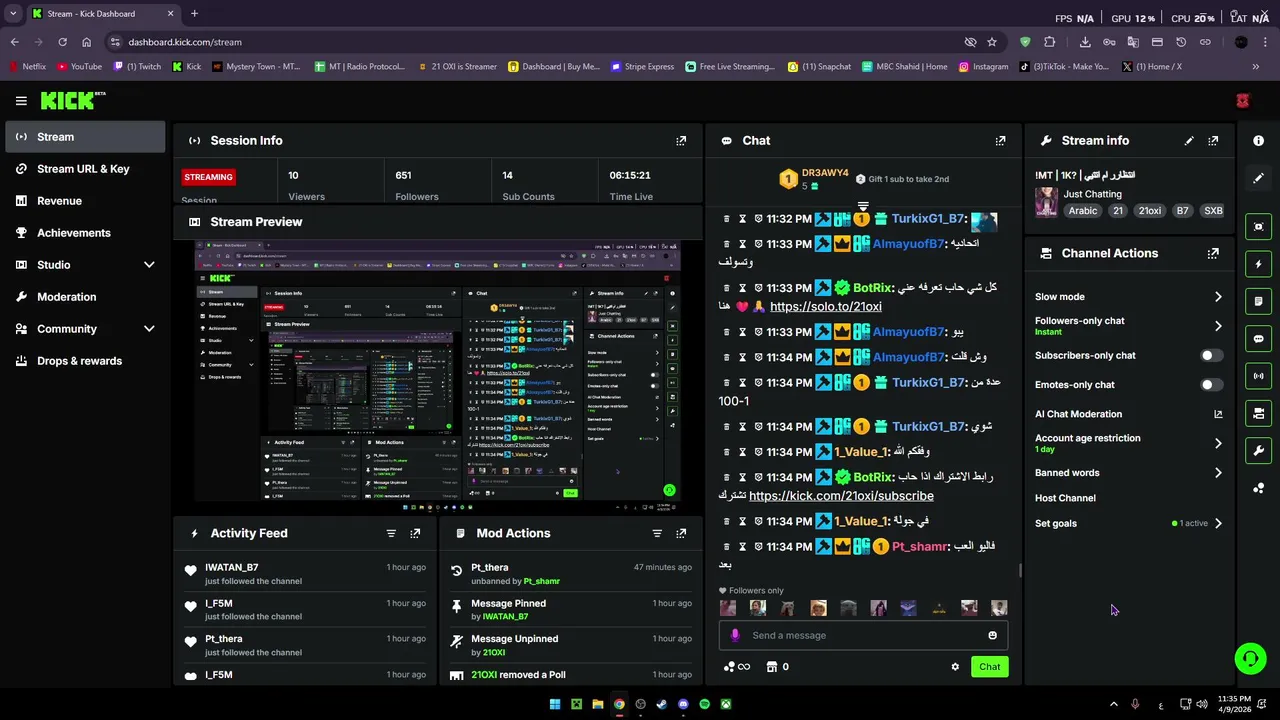The image size is (1280, 720).
Task: Click the green Chat send button
Action: point(989,667)
